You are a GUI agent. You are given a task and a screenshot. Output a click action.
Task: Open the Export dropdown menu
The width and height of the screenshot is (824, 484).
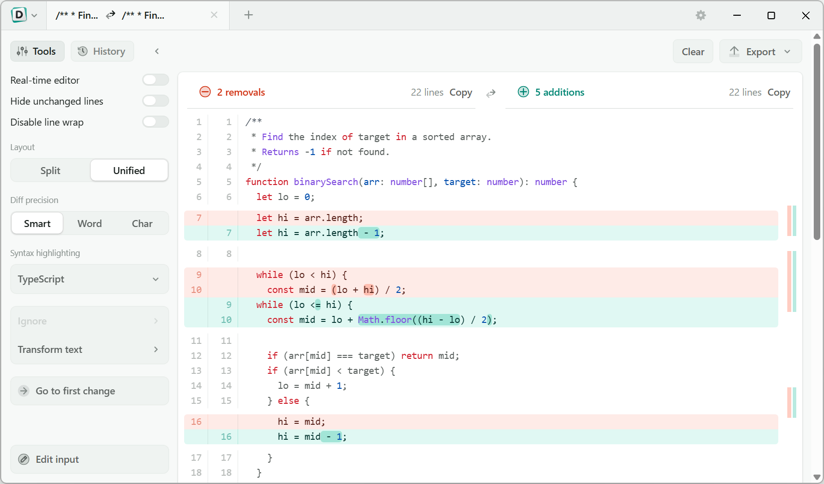760,52
